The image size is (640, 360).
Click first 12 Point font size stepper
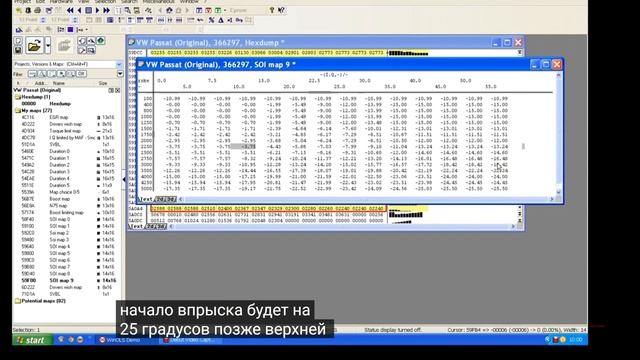(43, 20)
